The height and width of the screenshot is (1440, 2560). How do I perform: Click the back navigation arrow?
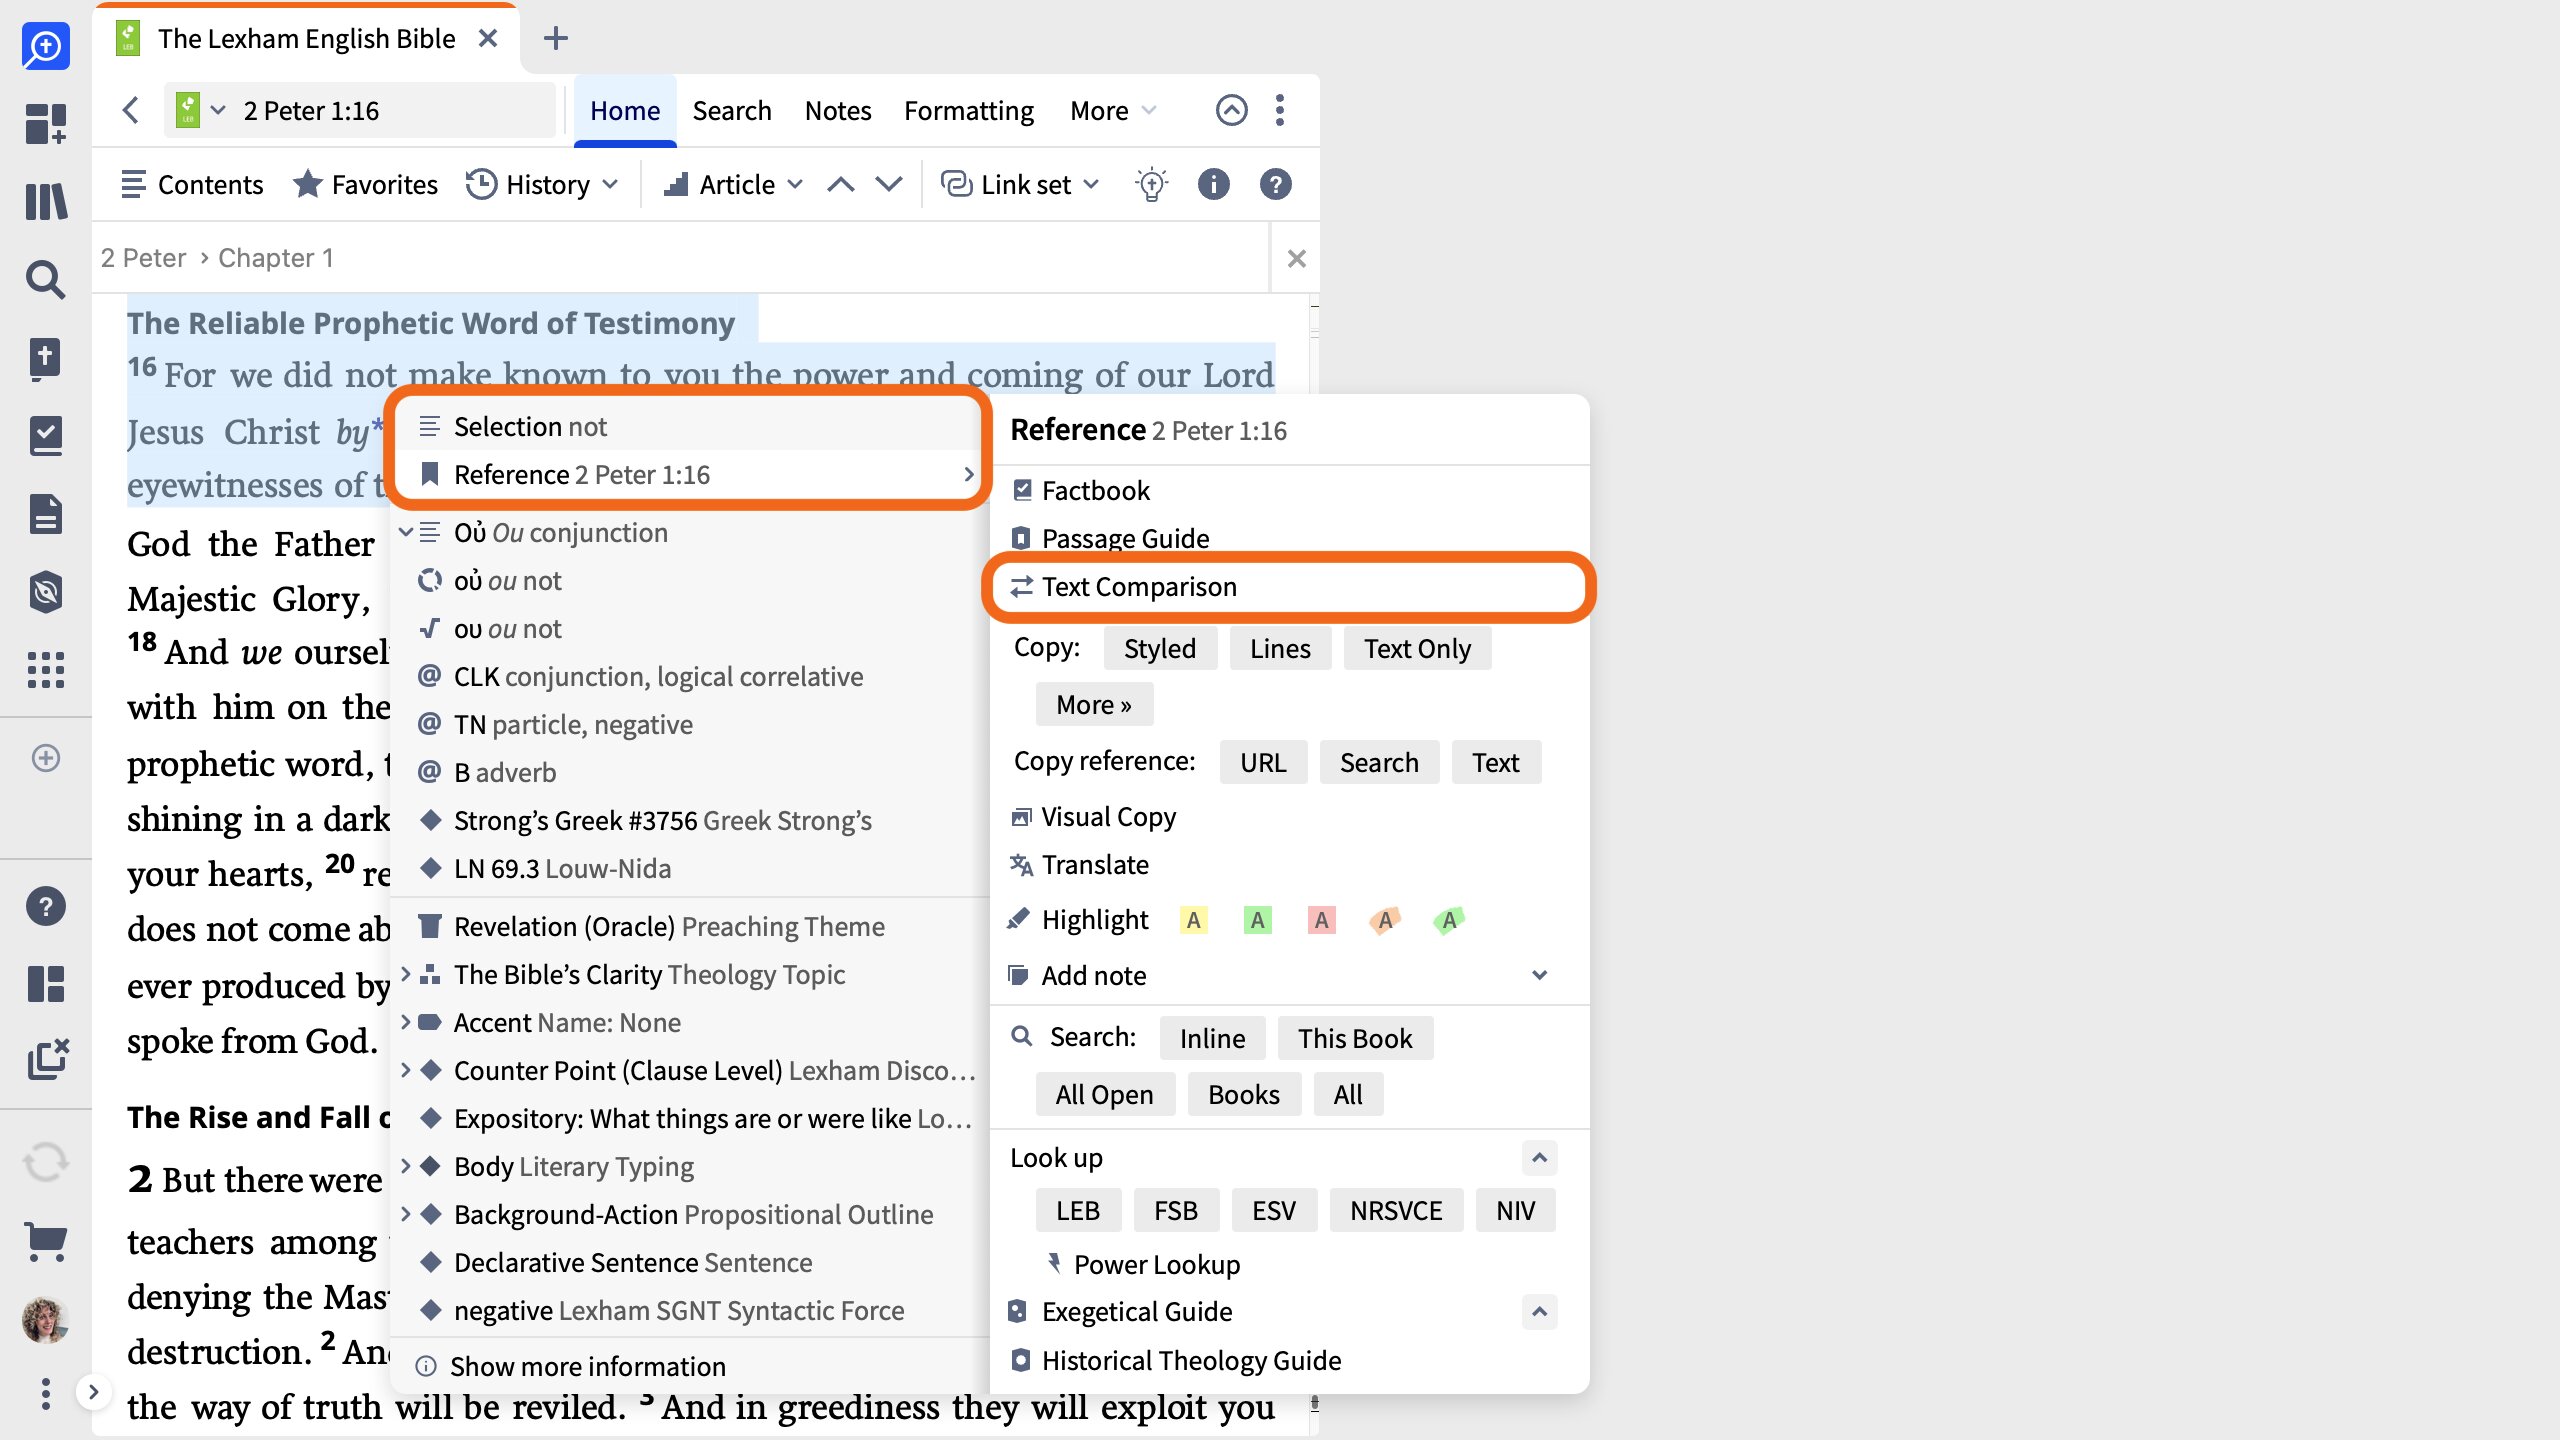(x=131, y=110)
